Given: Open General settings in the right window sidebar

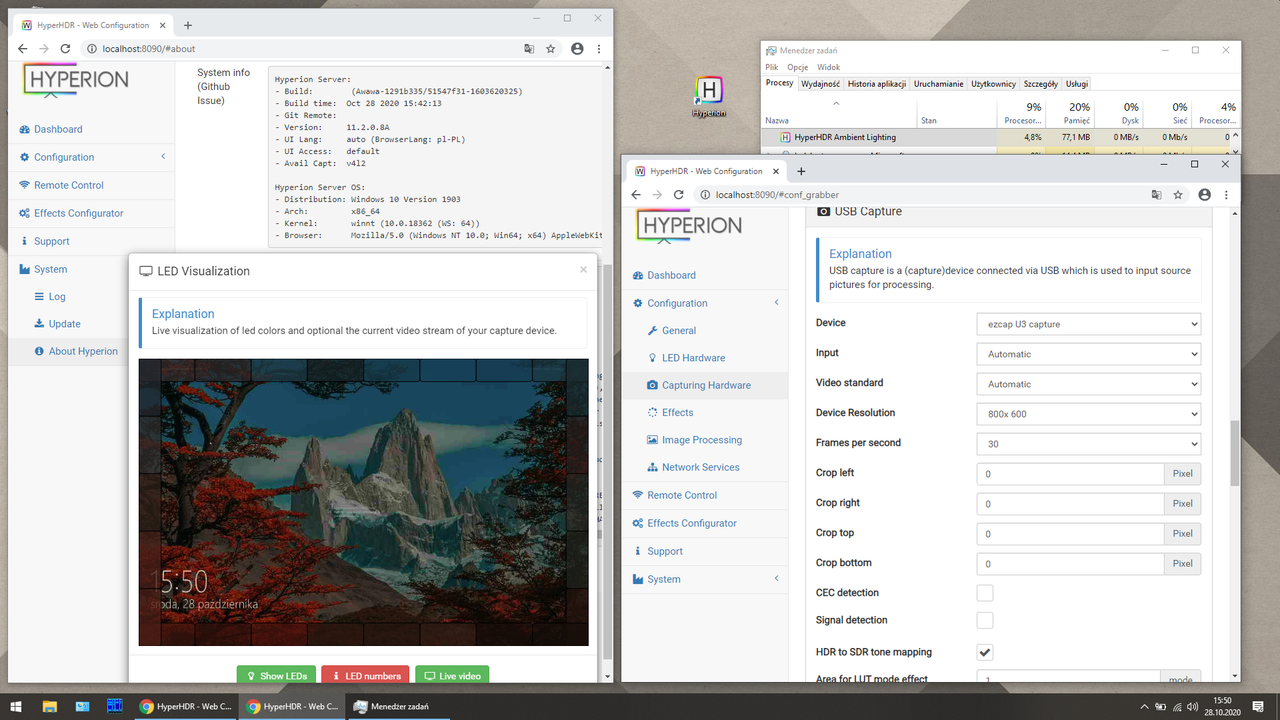Looking at the screenshot, I should pos(679,330).
